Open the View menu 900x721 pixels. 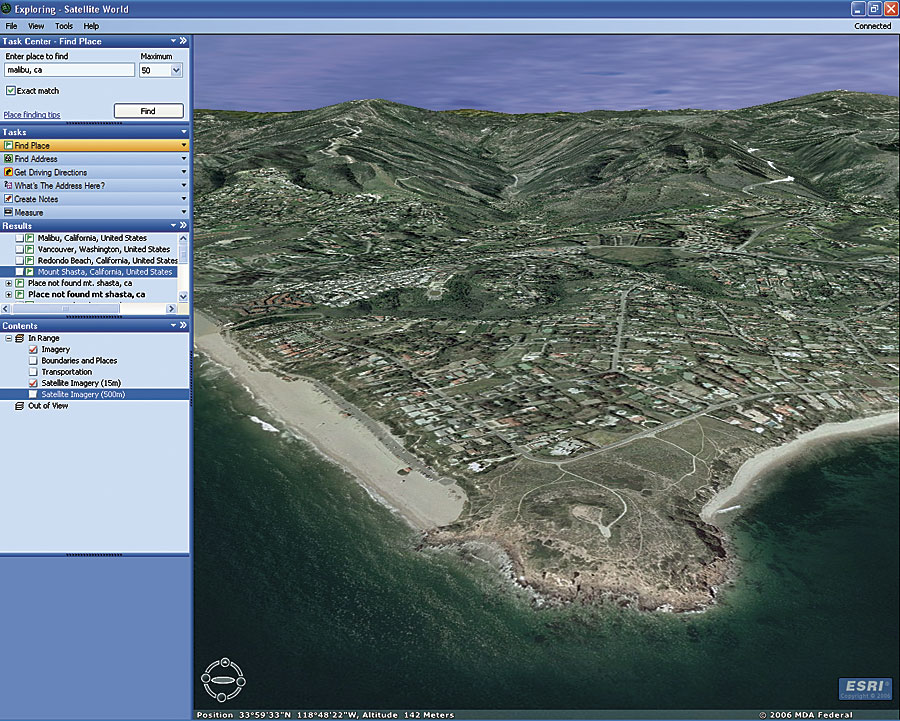(36, 26)
